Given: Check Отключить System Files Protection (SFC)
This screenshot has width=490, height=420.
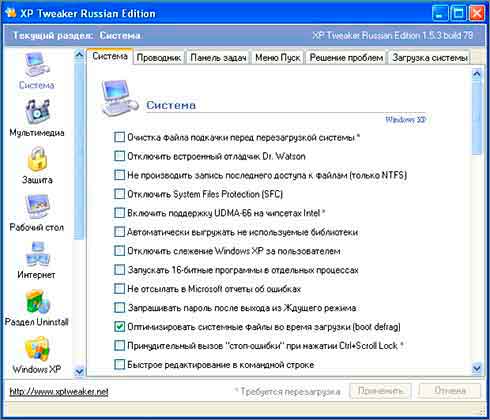Looking at the screenshot, I should click(119, 194).
